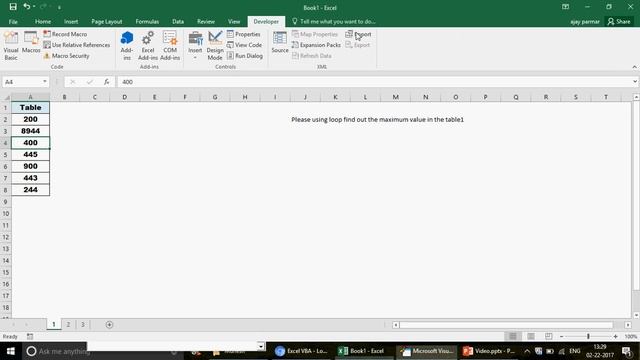Open the XML Source pane
The image size is (640, 360).
tap(280, 42)
